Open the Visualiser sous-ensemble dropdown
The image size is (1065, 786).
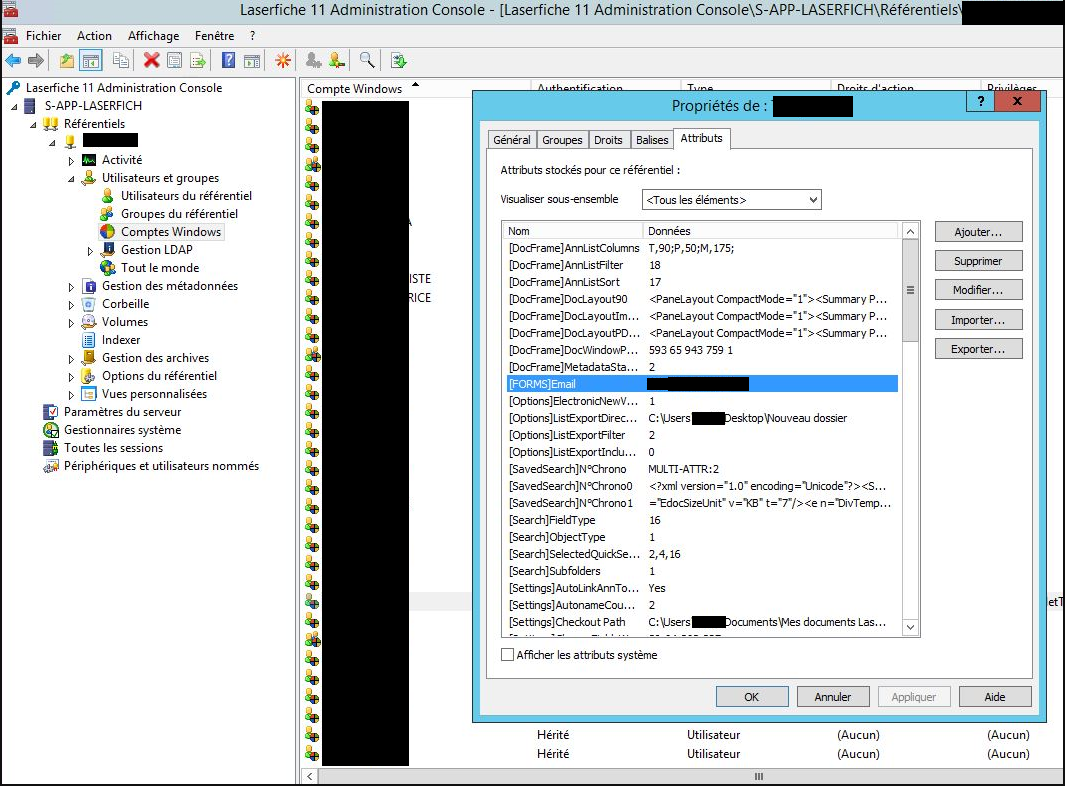point(732,200)
